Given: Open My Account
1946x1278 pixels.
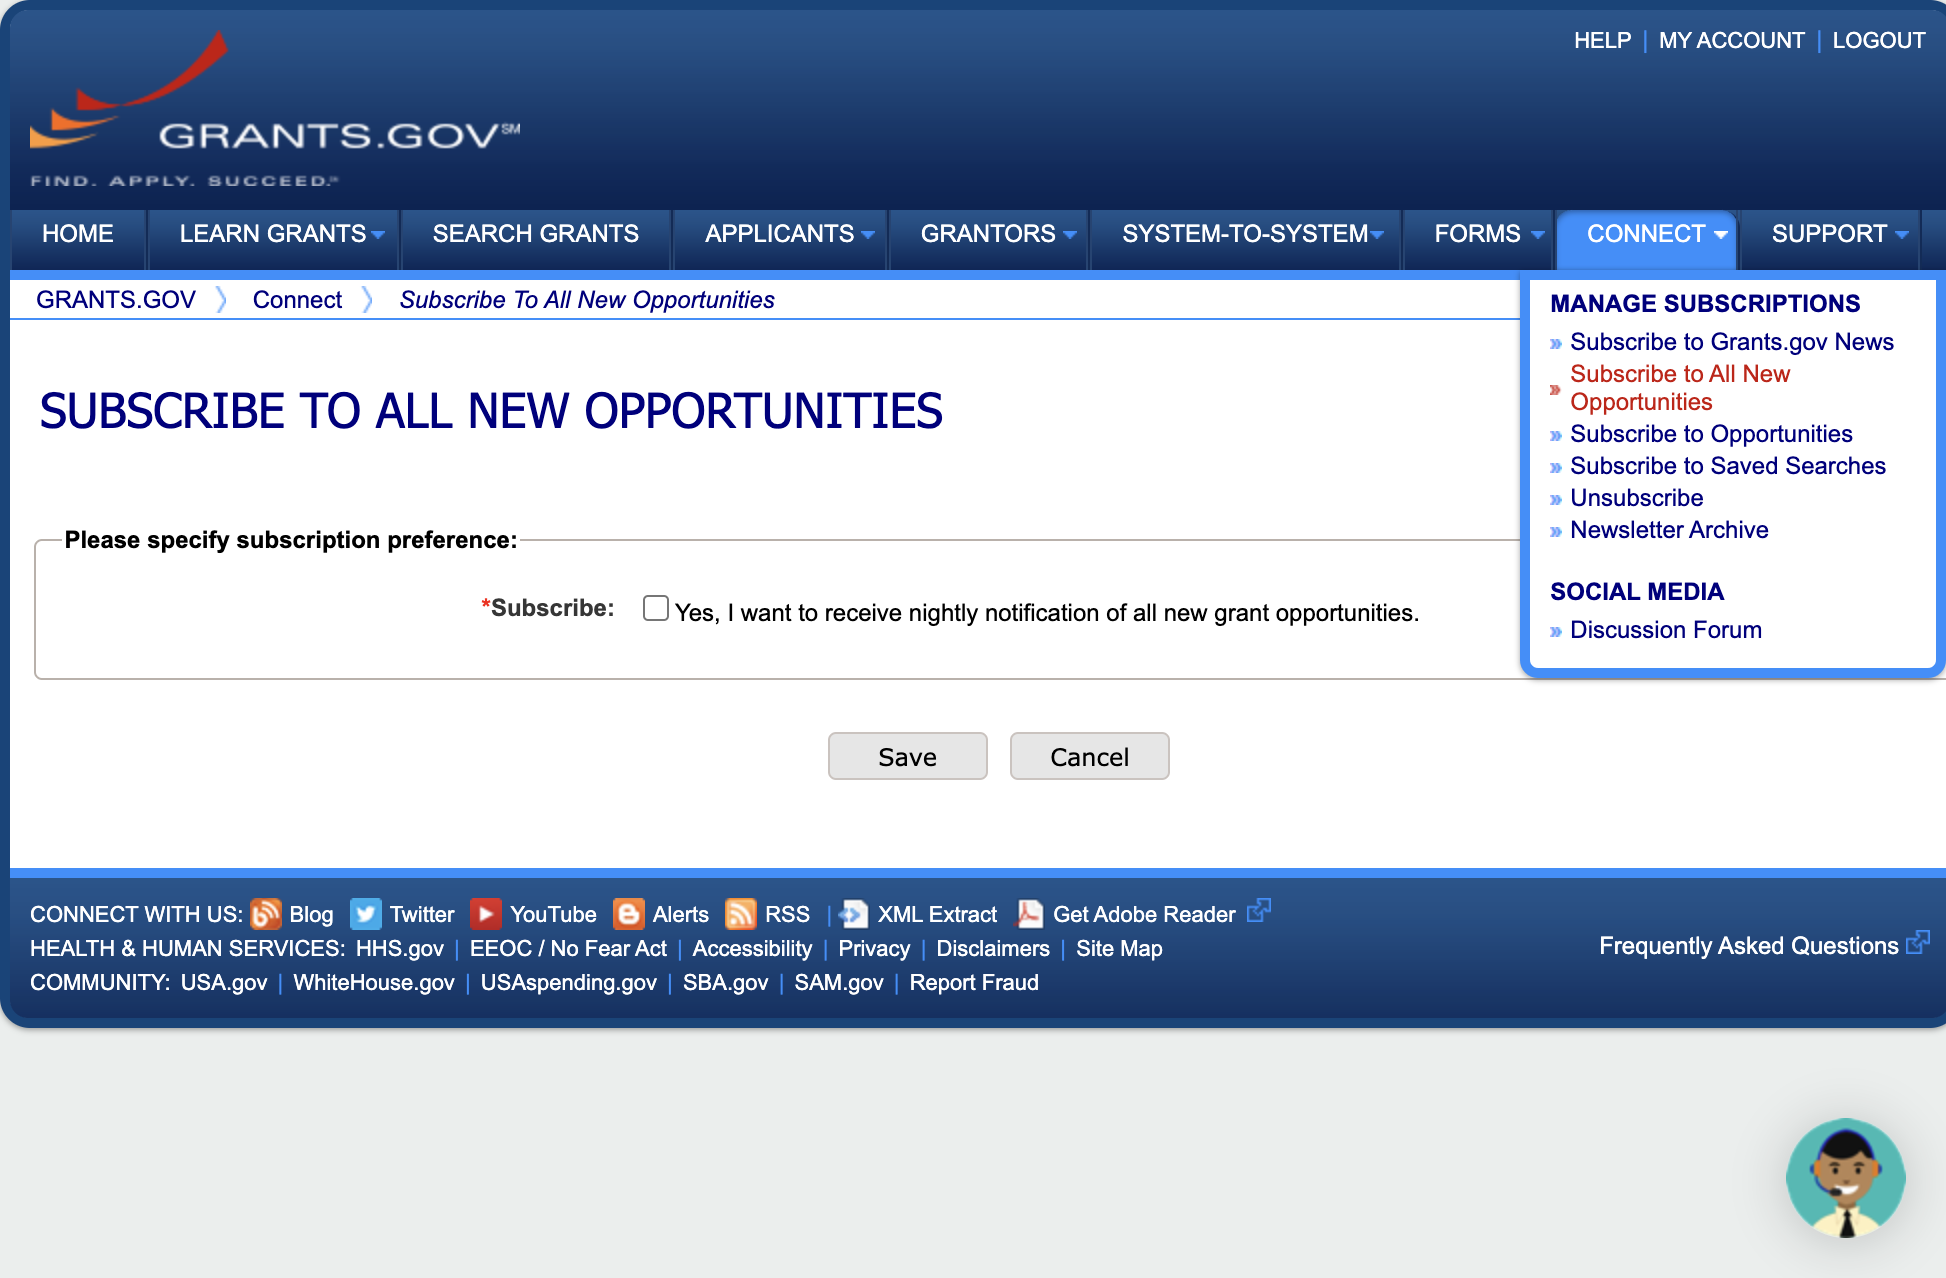Looking at the screenshot, I should [x=1731, y=41].
